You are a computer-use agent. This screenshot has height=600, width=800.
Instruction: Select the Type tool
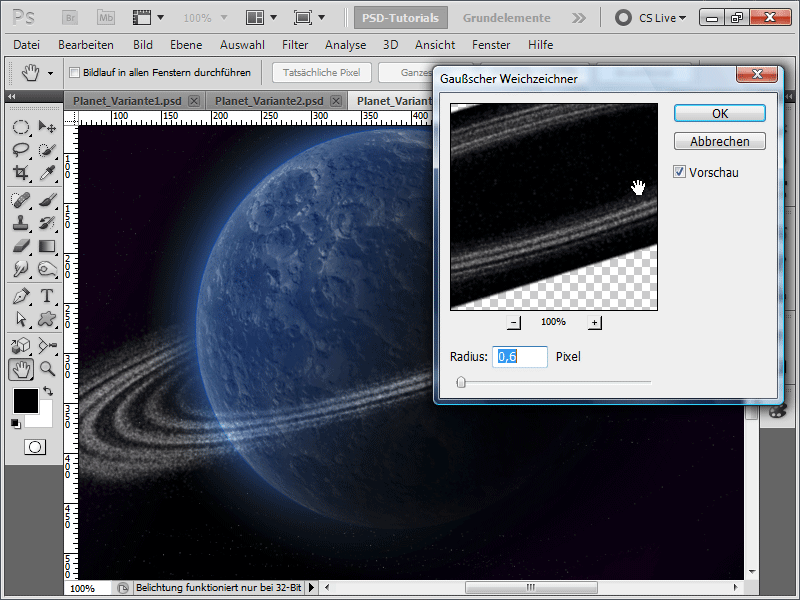click(x=47, y=296)
